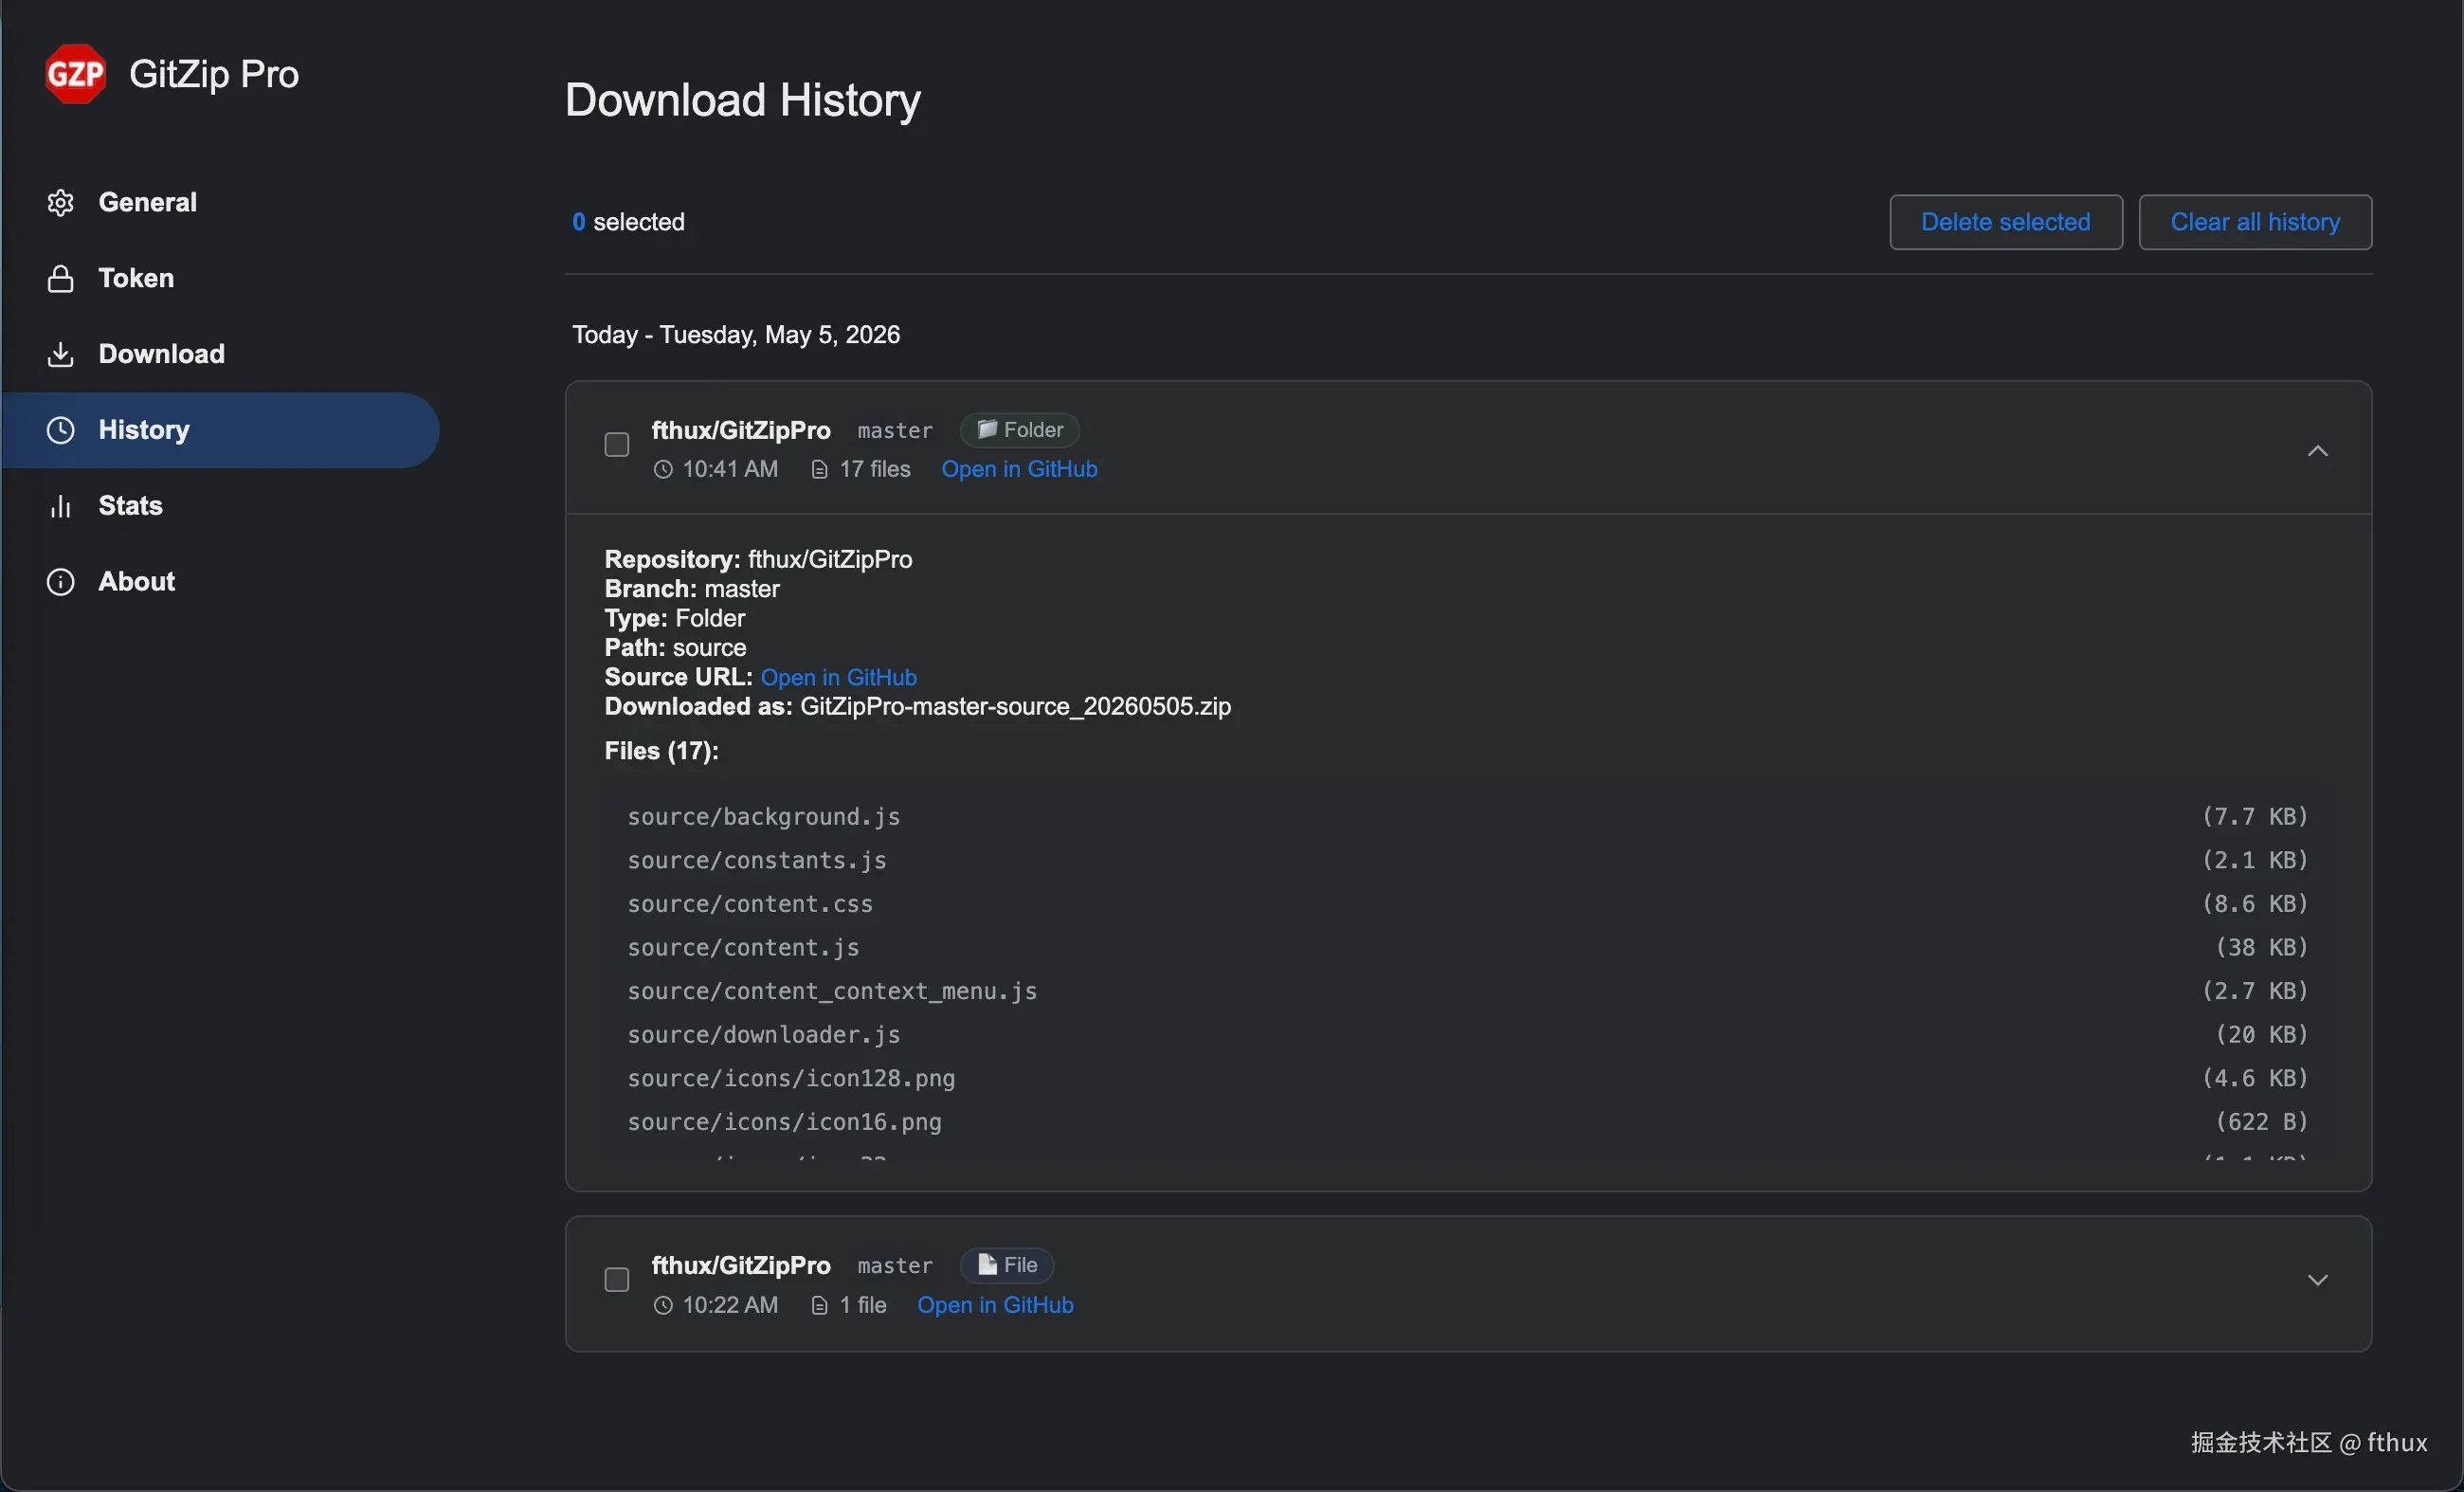Image resolution: width=2464 pixels, height=1492 pixels.
Task: Click the folder icon in Folder badge
Action: (x=987, y=429)
